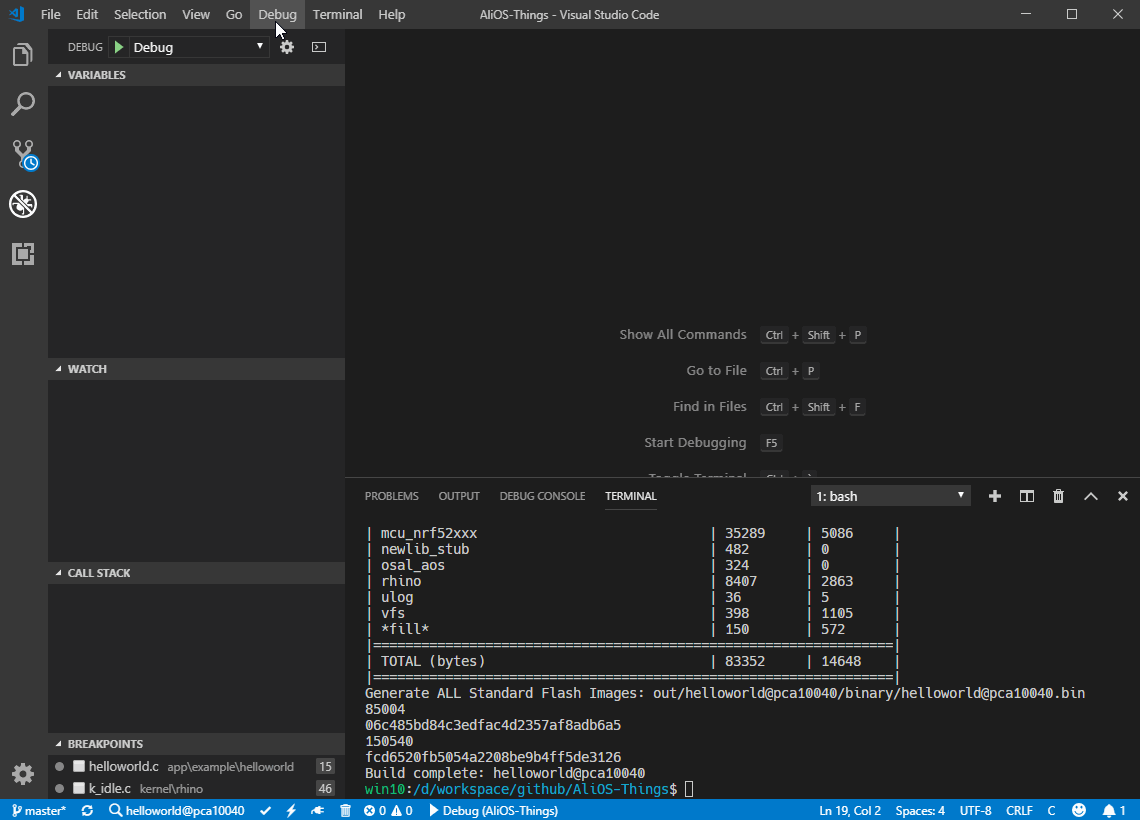
Task: Switch to the OUTPUT tab
Action: pos(459,496)
